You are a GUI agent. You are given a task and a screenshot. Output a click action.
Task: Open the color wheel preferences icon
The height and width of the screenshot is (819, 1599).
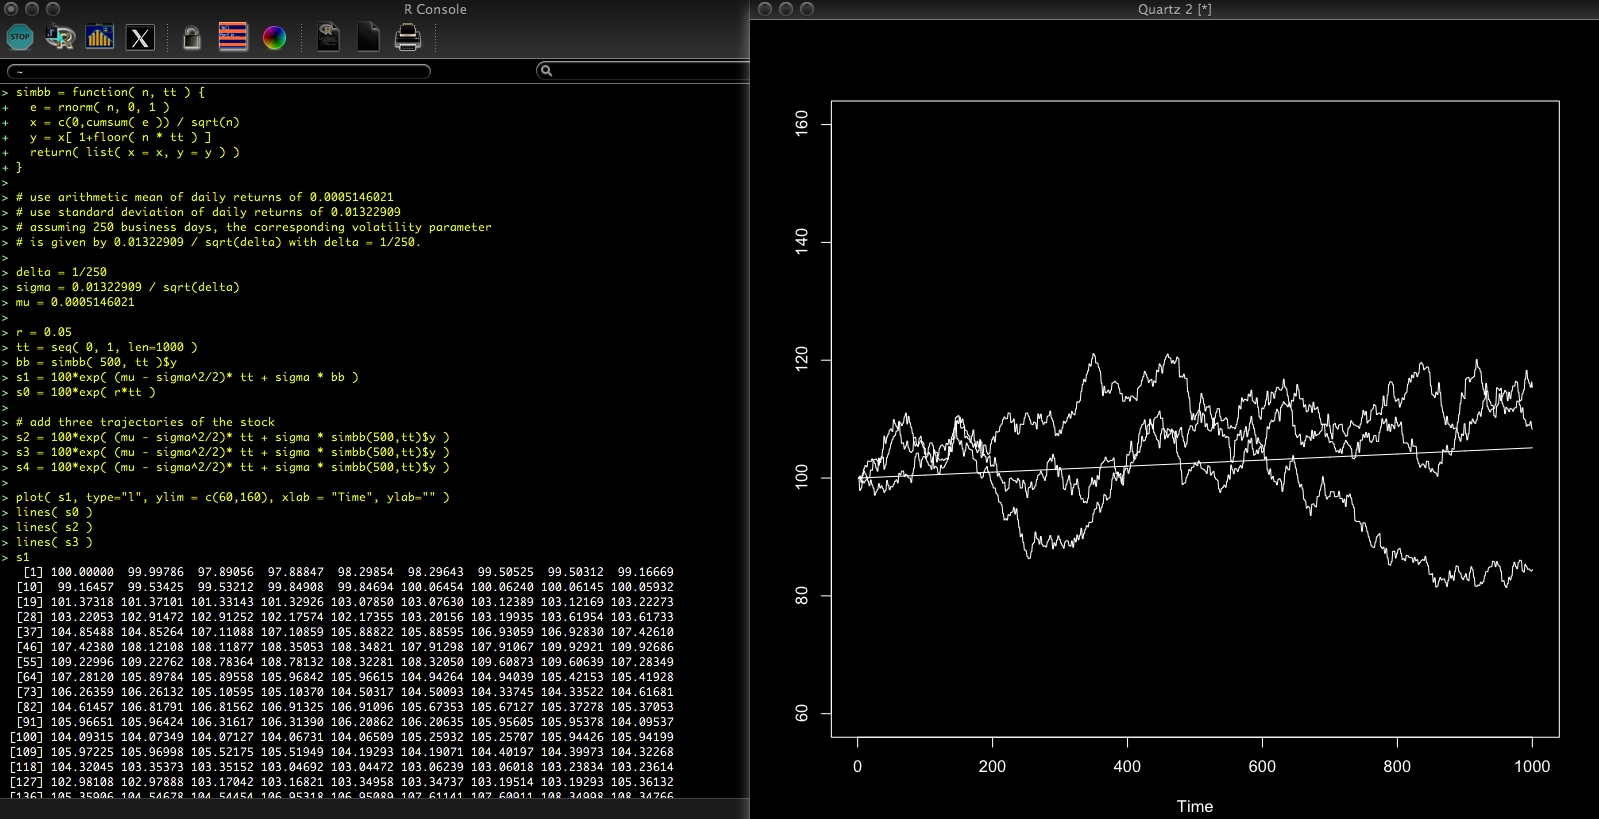[x=274, y=38]
